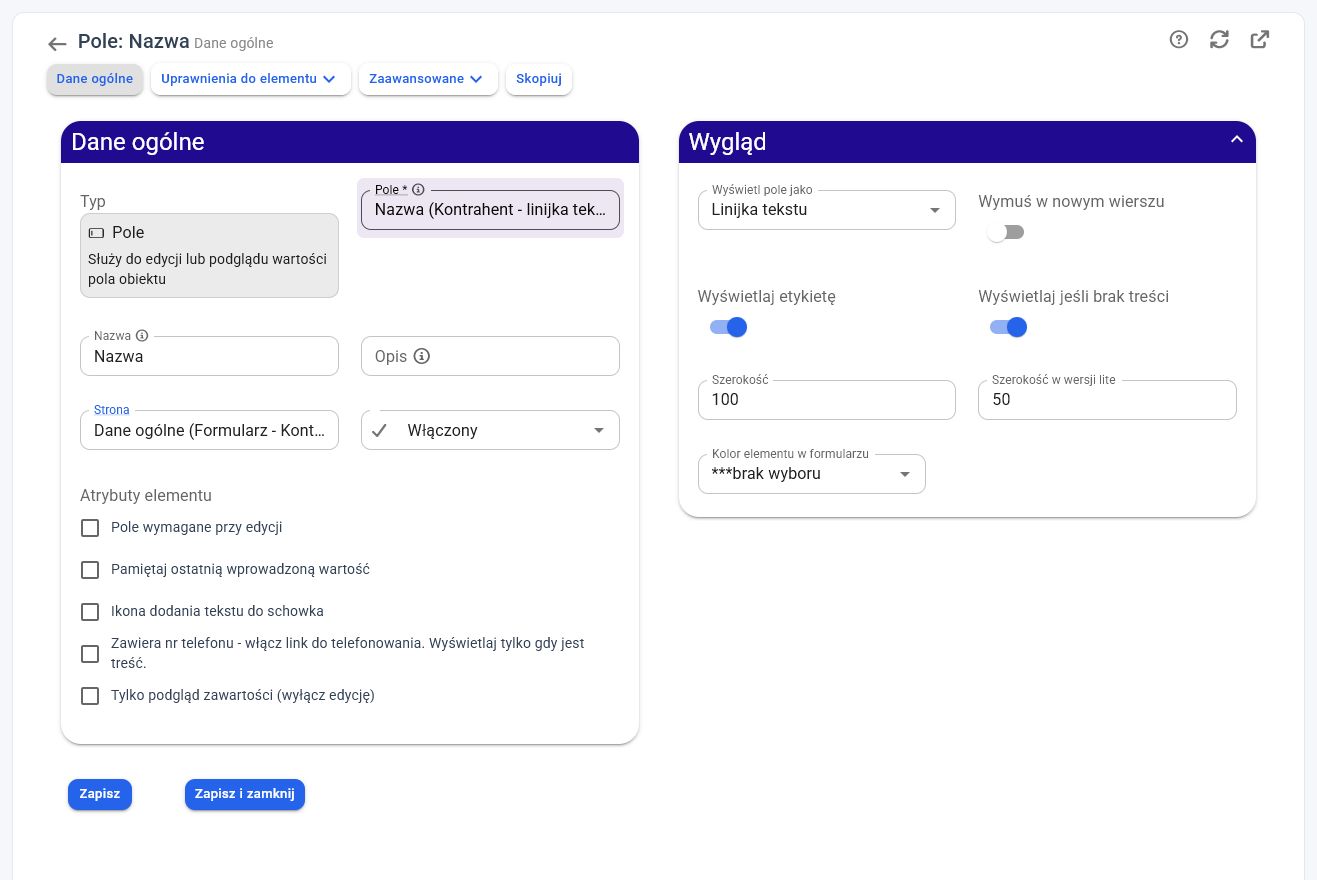This screenshot has width=1317, height=880.
Task: Check 'Pole wymagane przy edycji' checkbox
Action: click(x=90, y=528)
